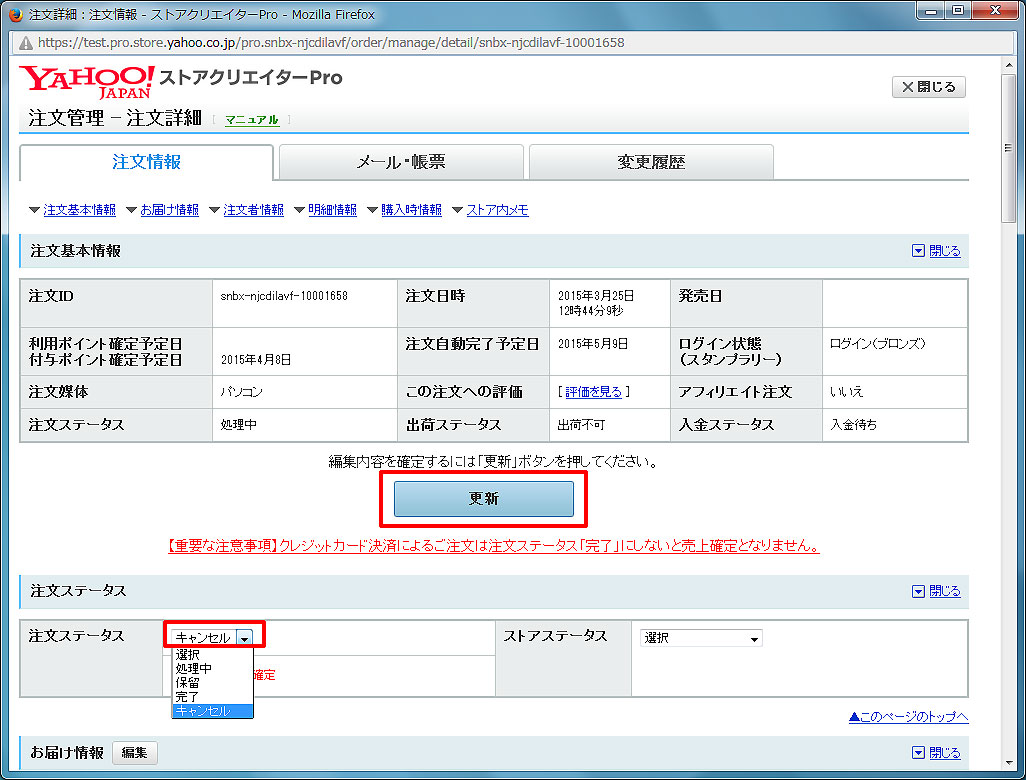
Task: Select キャンセル in the status list
Action: (203, 711)
